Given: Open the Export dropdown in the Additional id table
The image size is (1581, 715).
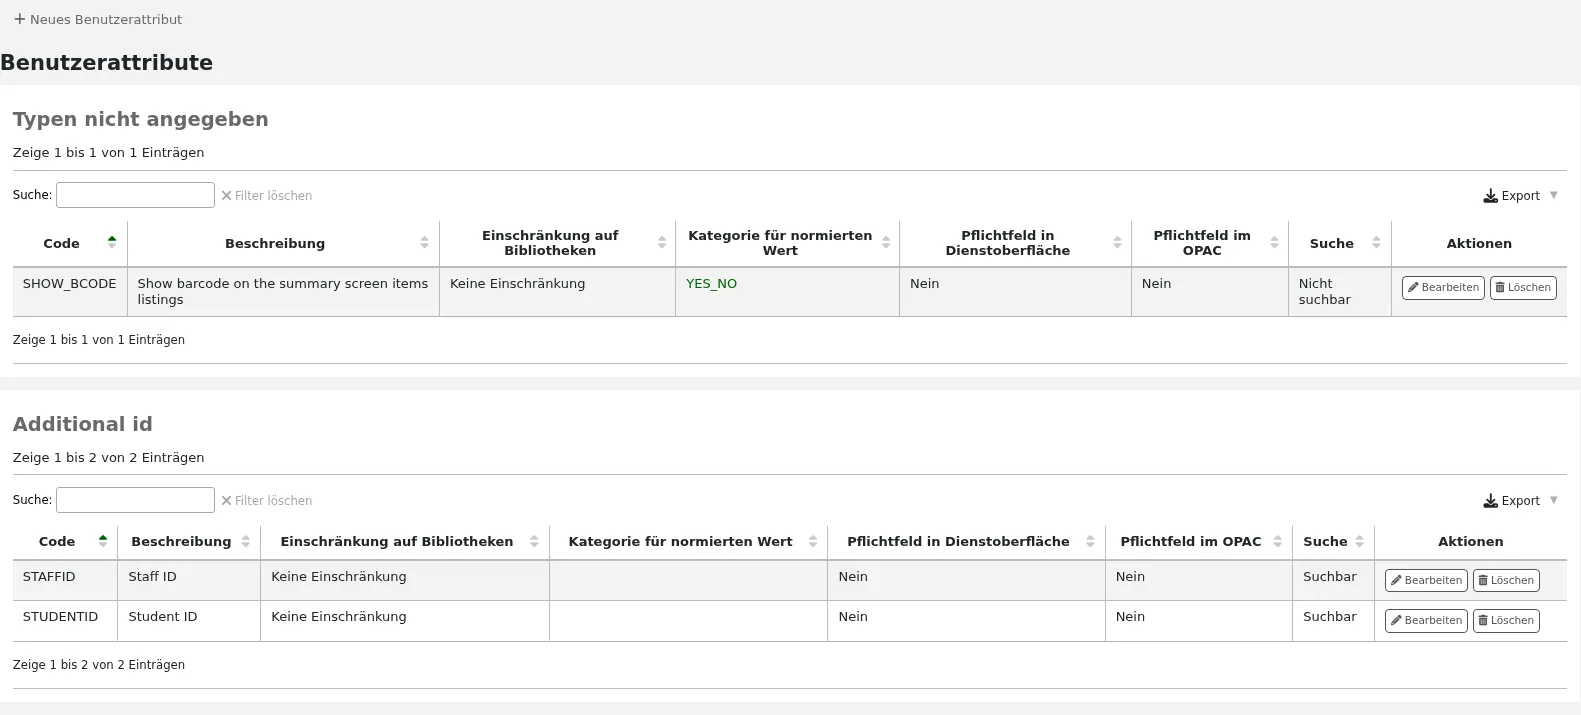Looking at the screenshot, I should 1520,501.
